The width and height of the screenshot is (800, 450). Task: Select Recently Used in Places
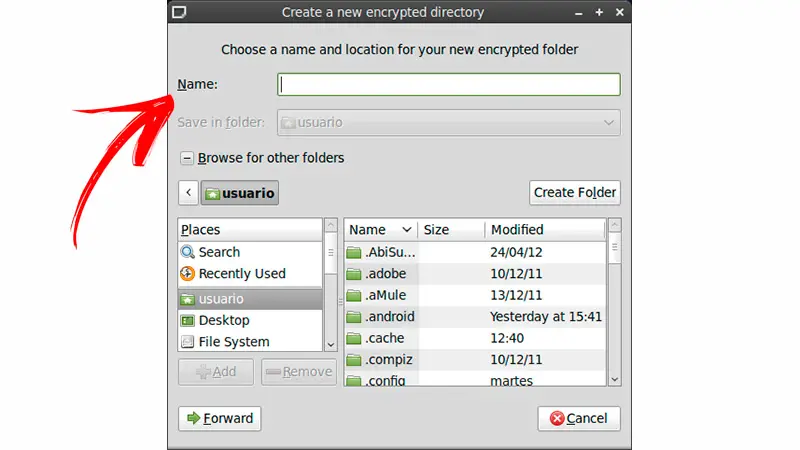[250, 274]
